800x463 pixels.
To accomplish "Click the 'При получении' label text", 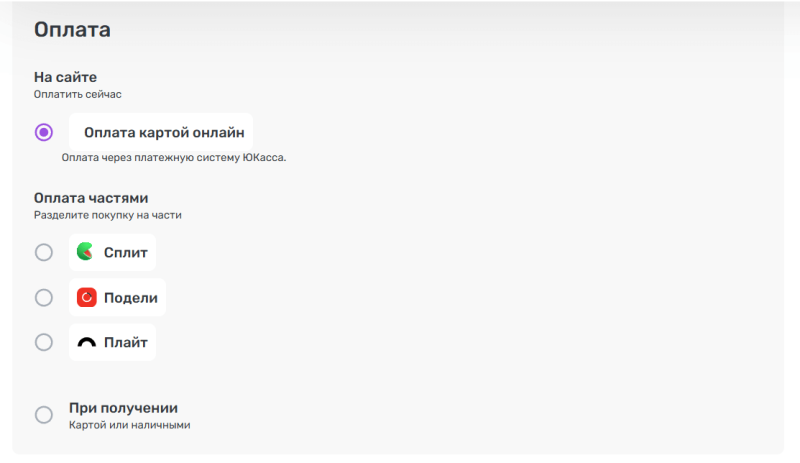I will 123,407.
